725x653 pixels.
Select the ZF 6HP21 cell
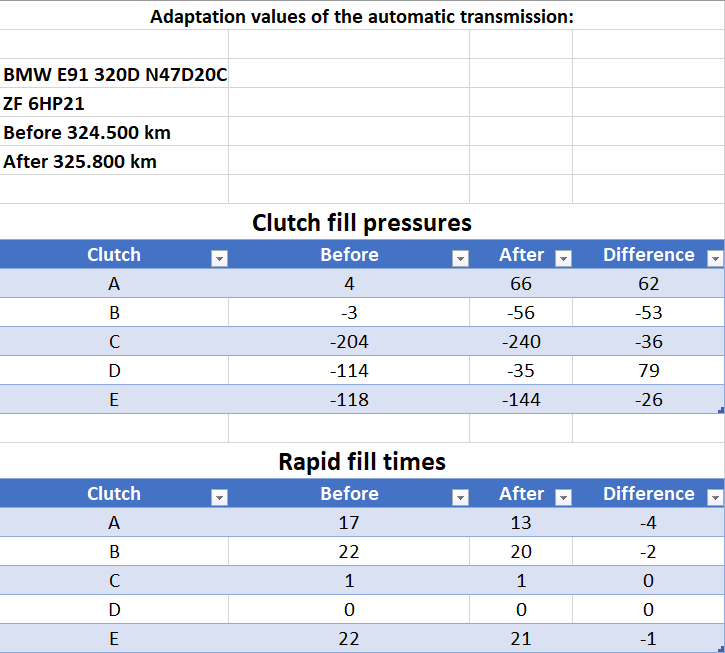(114, 103)
